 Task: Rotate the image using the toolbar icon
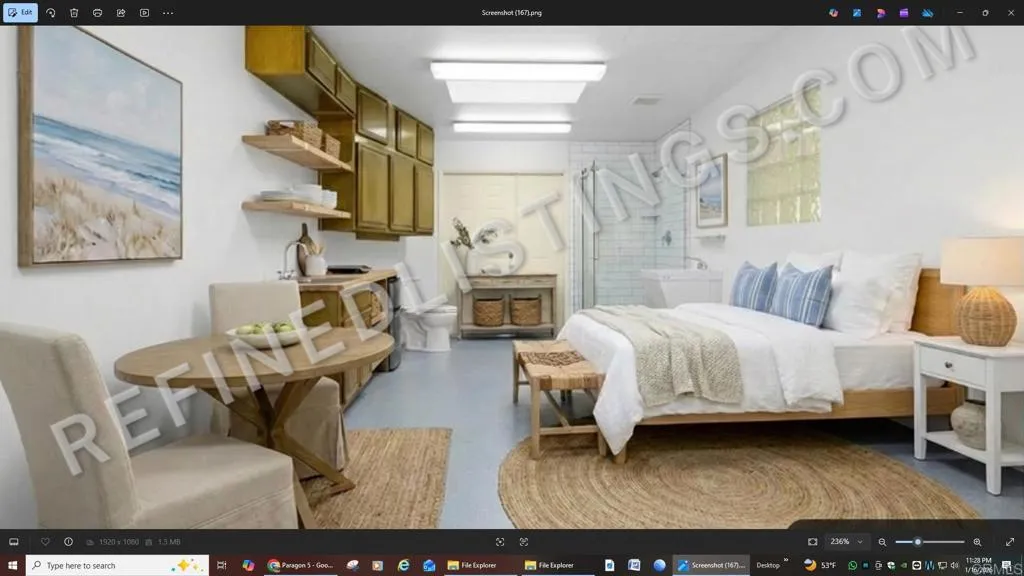click(x=51, y=13)
